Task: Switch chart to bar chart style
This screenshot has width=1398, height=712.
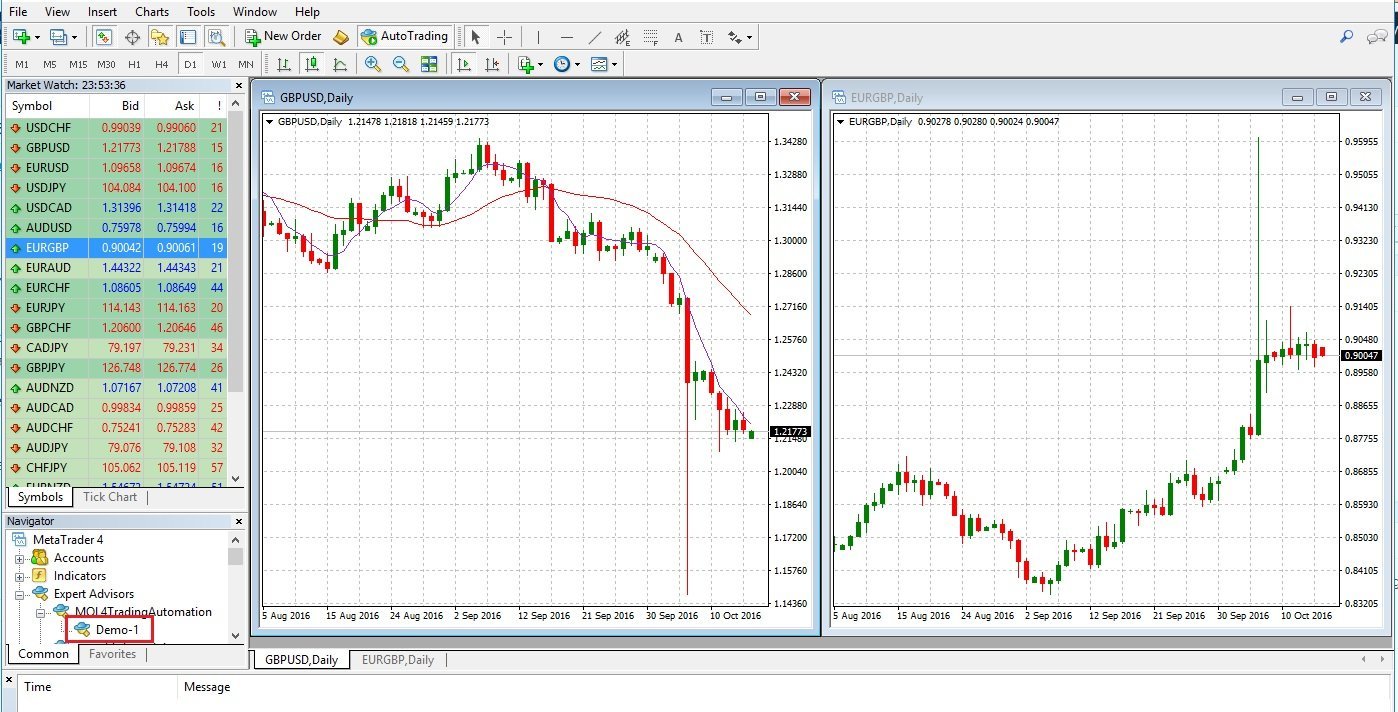Action: 284,64
